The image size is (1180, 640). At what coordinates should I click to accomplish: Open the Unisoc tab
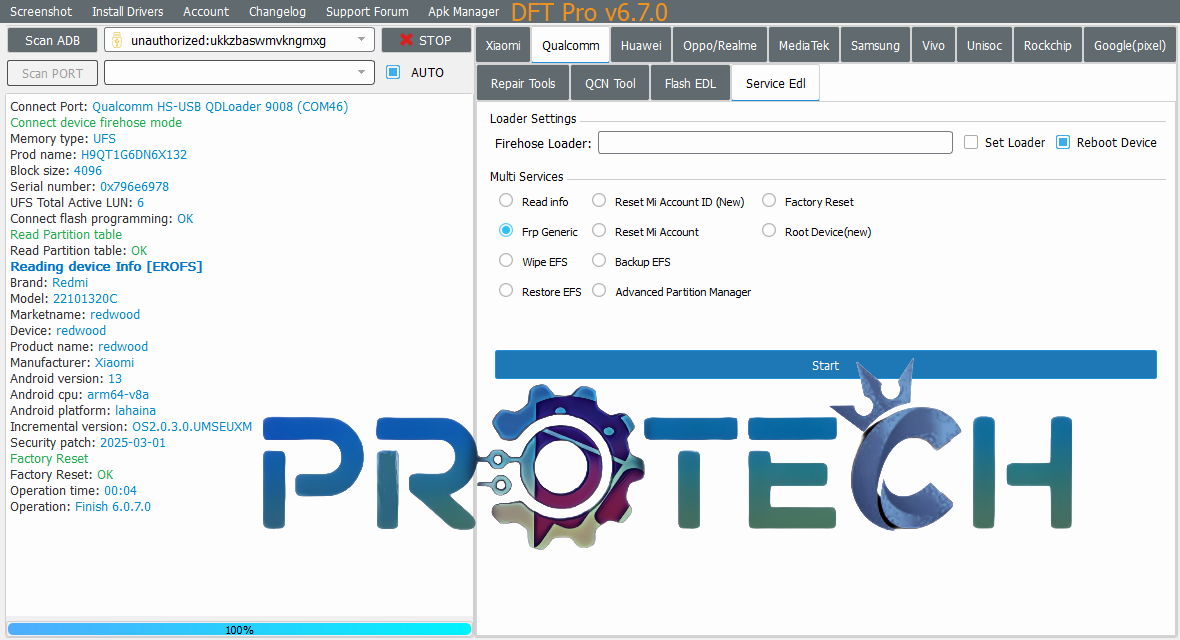point(984,45)
